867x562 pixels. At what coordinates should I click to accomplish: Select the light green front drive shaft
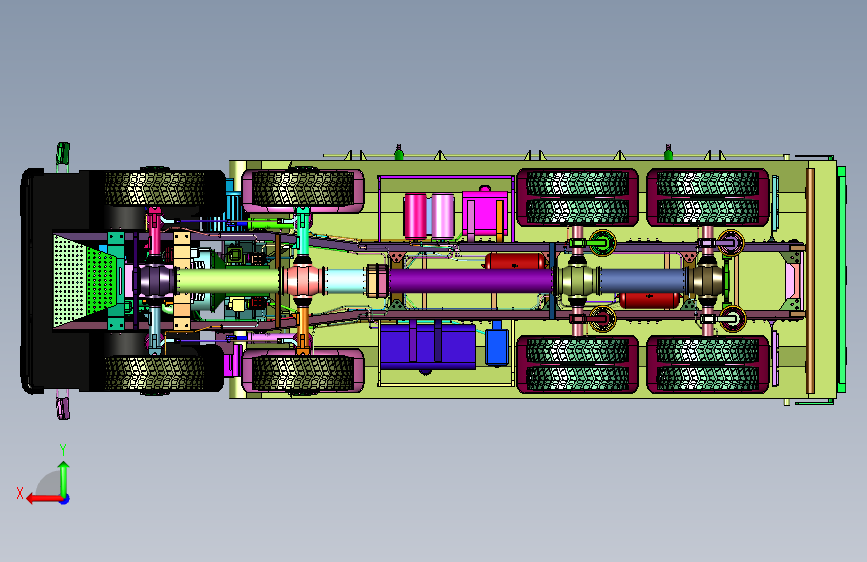click(228, 280)
